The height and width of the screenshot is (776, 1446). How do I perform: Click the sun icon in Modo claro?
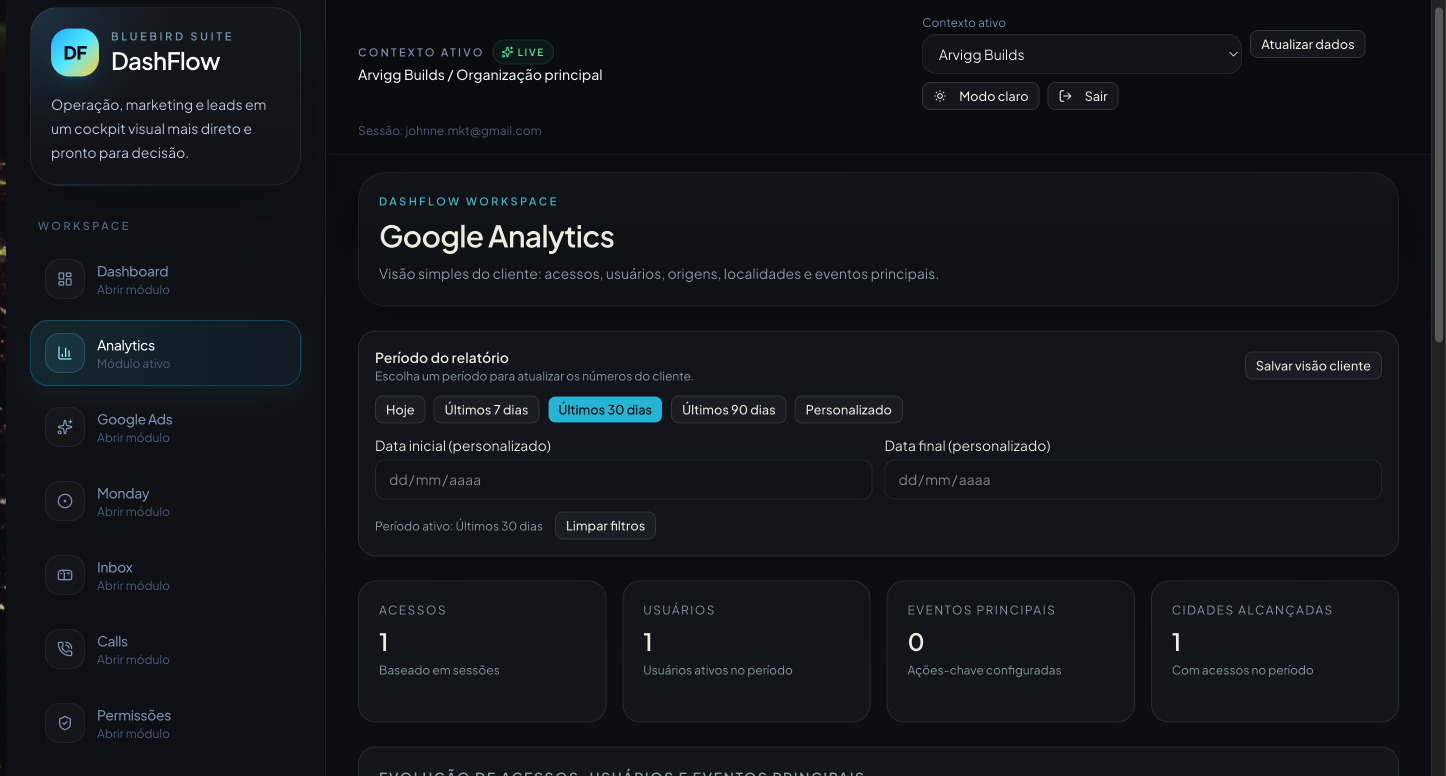click(x=940, y=97)
